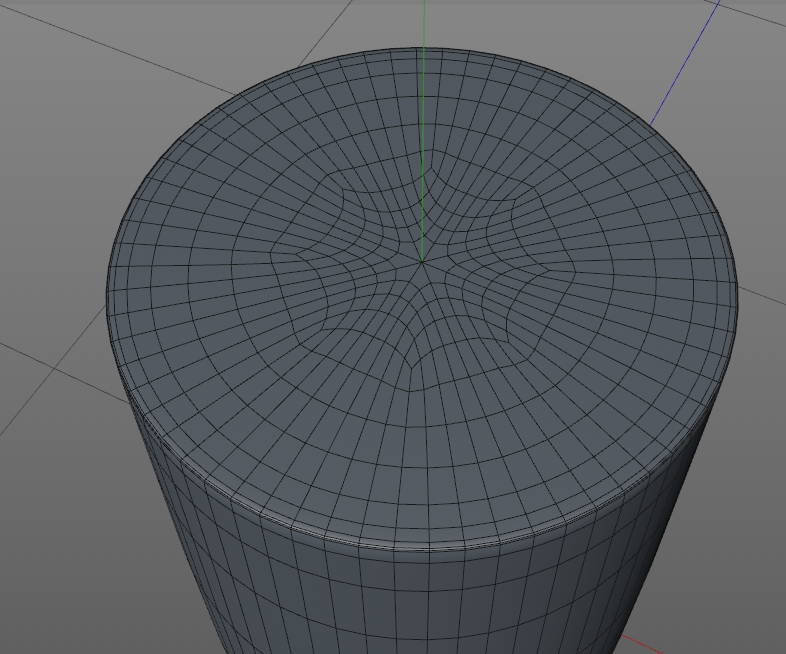Click the blue Z axis line behind the cylinder

(x=685, y=63)
